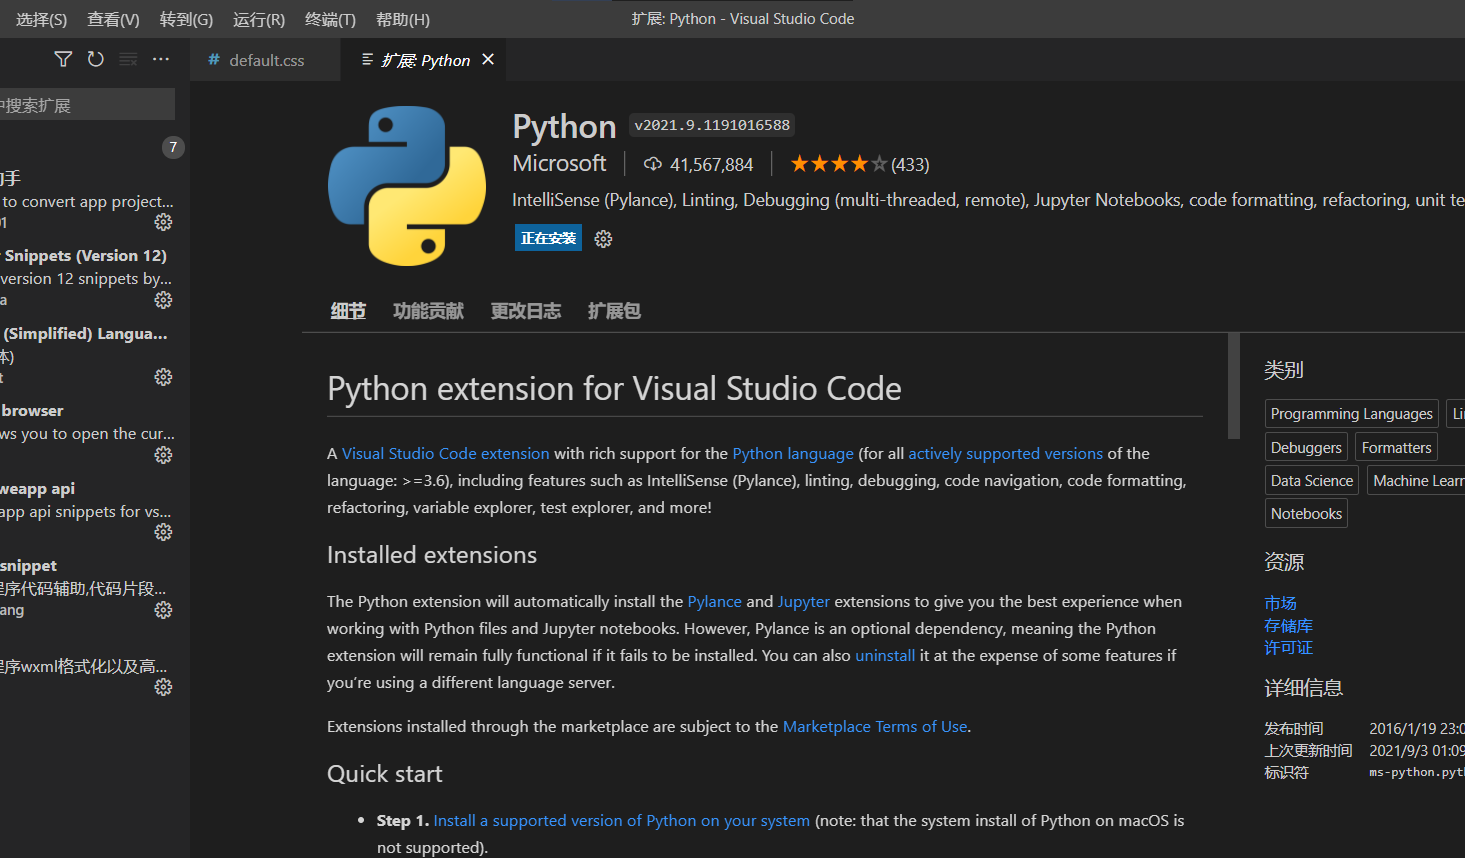Click the 正在安装 button

pyautogui.click(x=548, y=238)
